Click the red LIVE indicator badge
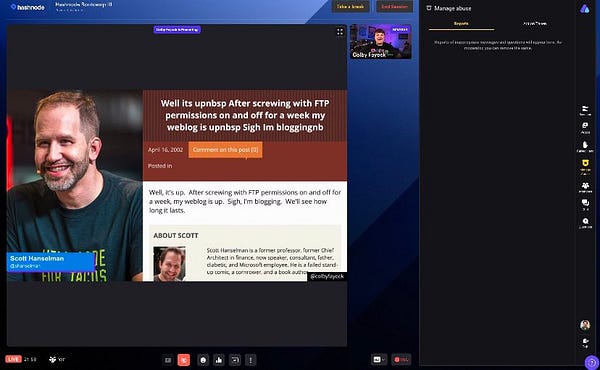600x370 pixels. point(13,359)
